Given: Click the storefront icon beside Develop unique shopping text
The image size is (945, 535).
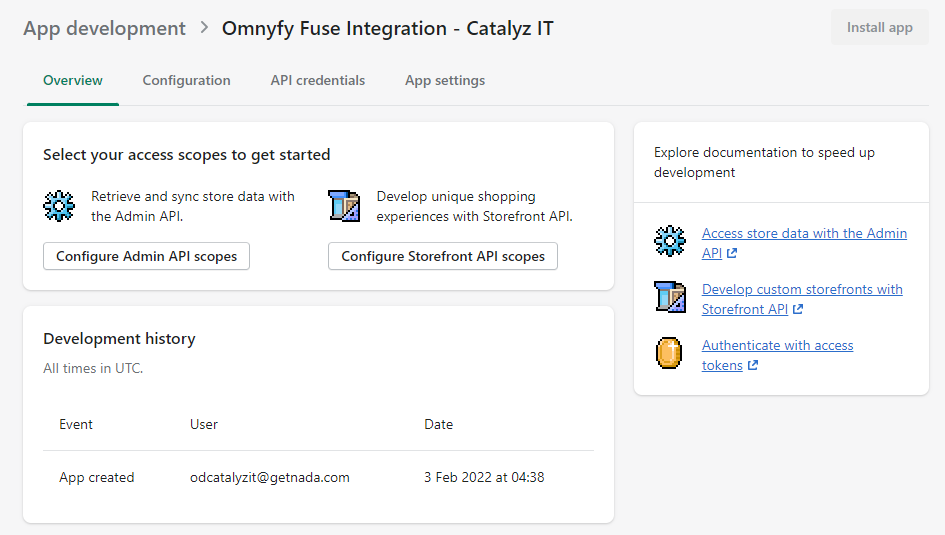Looking at the screenshot, I should tap(344, 206).
